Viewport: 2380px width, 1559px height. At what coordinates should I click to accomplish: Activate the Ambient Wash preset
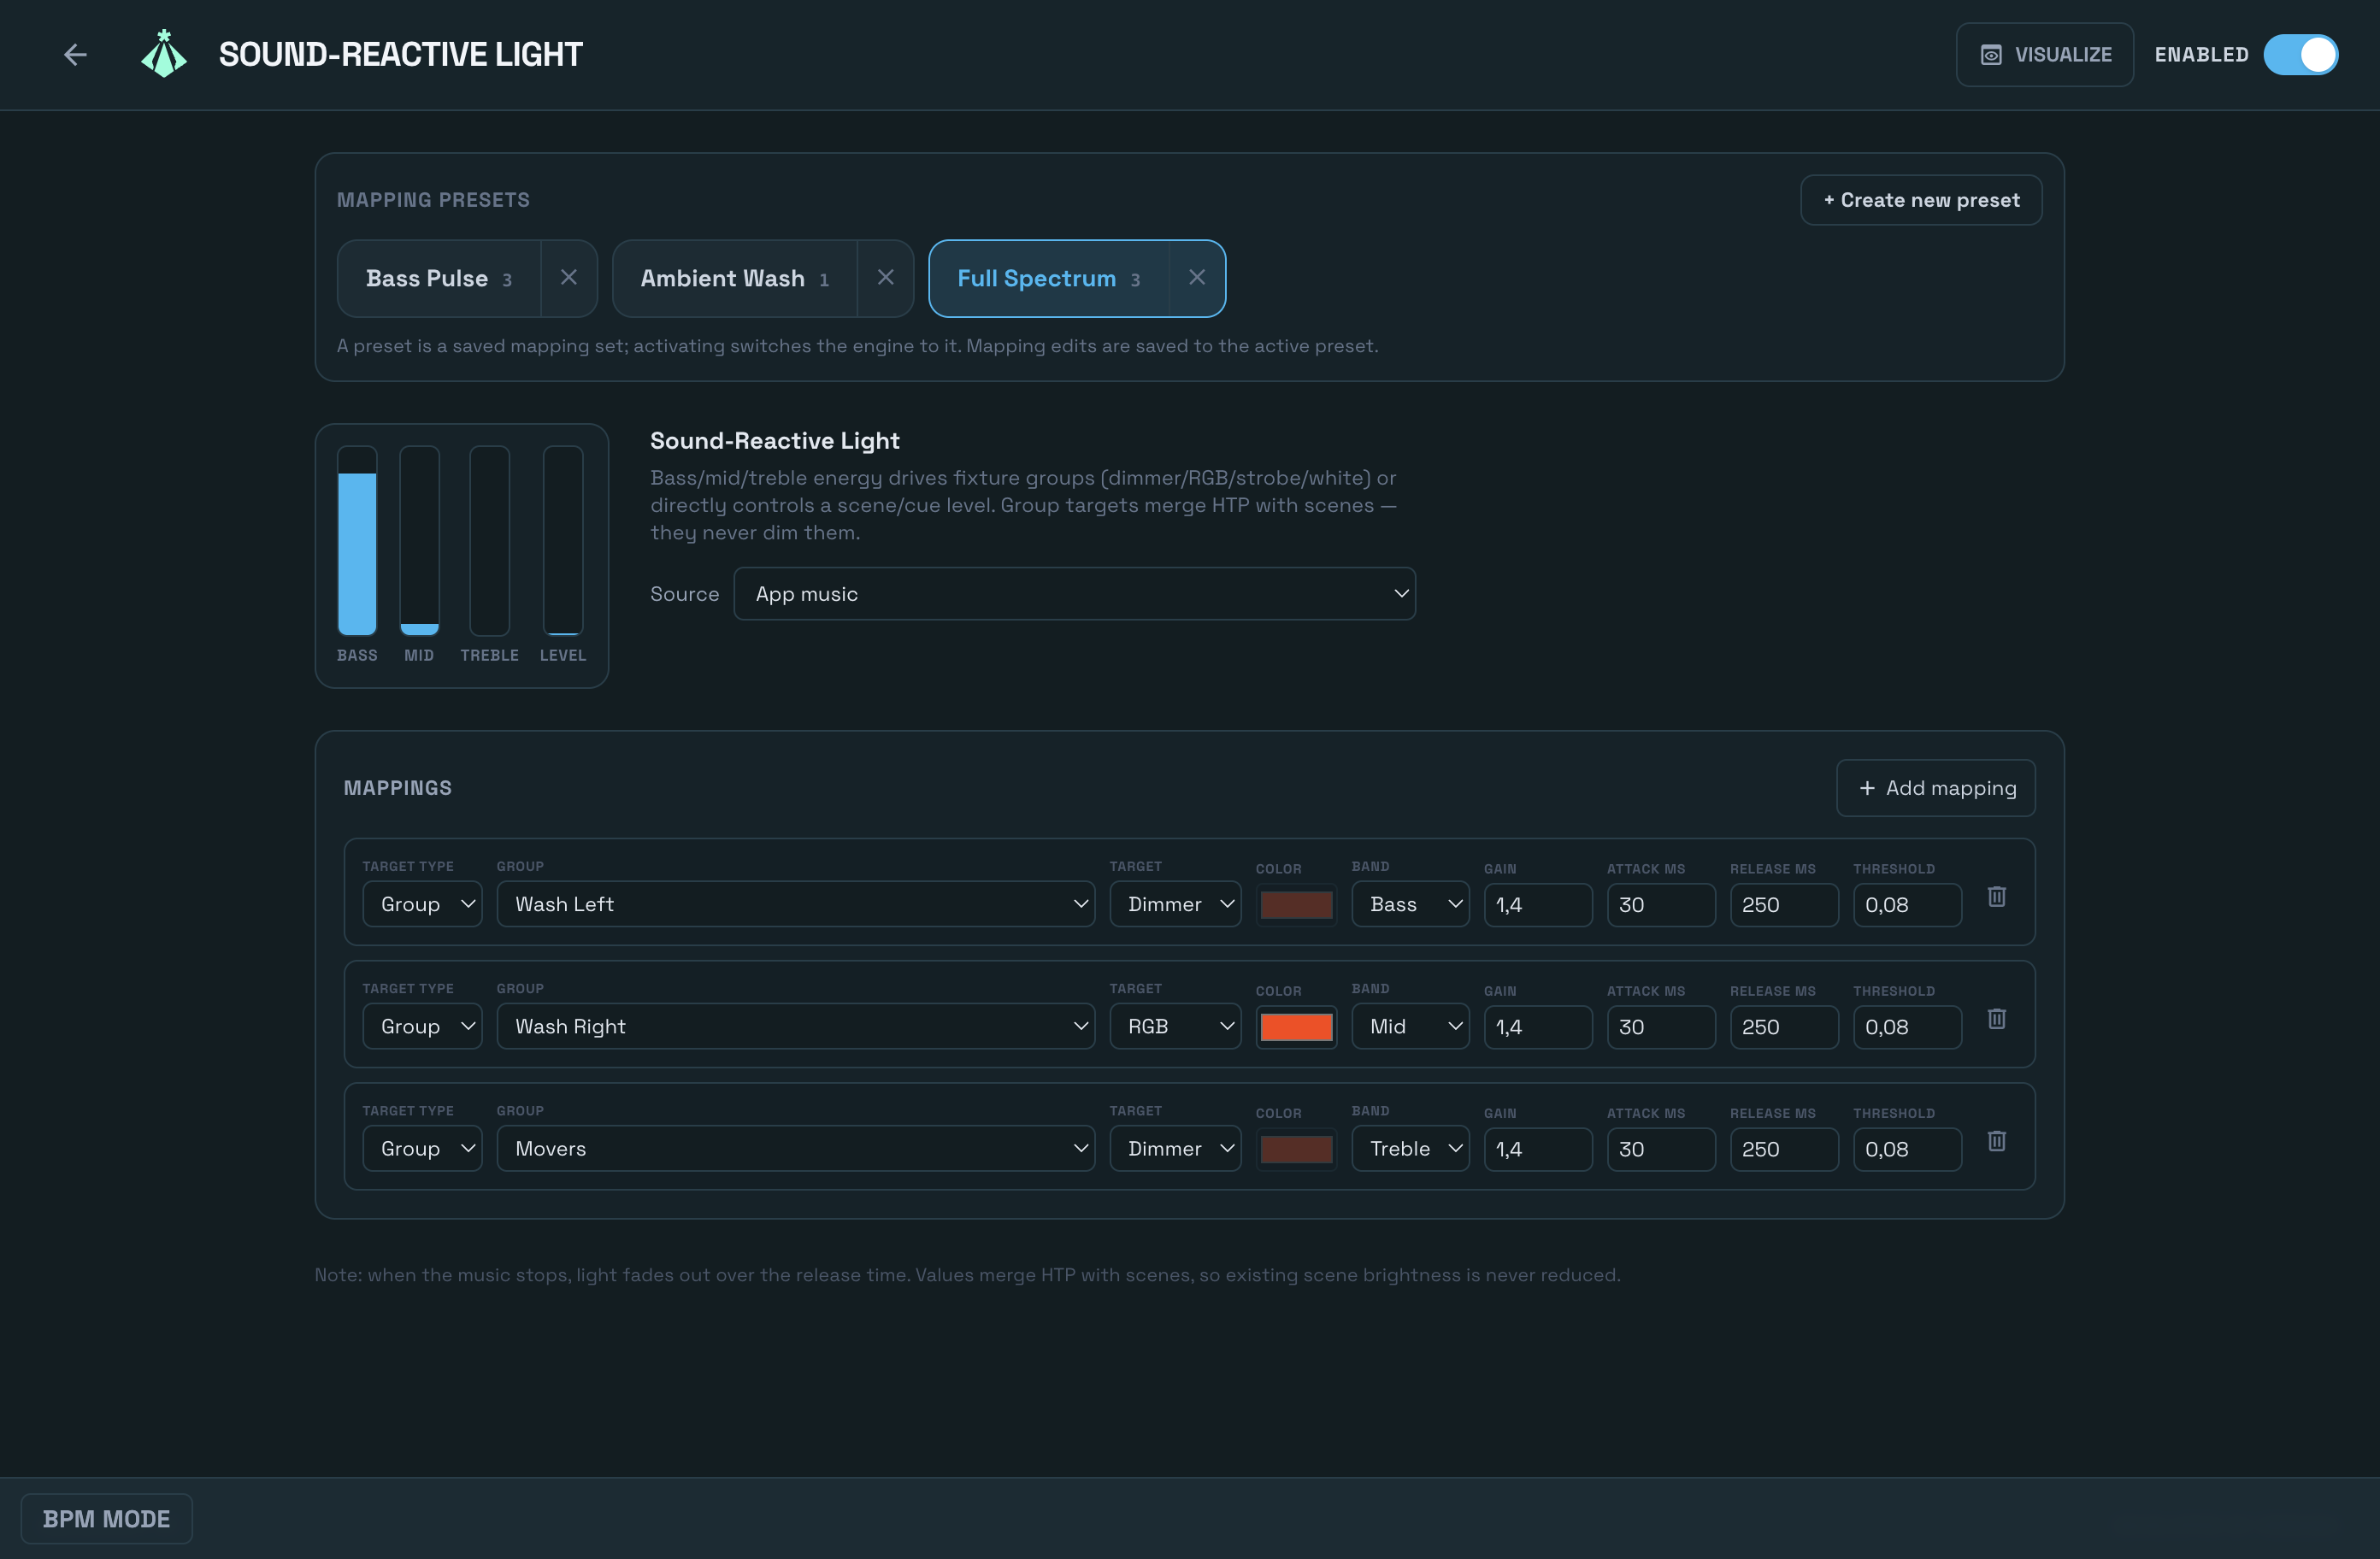pos(734,278)
